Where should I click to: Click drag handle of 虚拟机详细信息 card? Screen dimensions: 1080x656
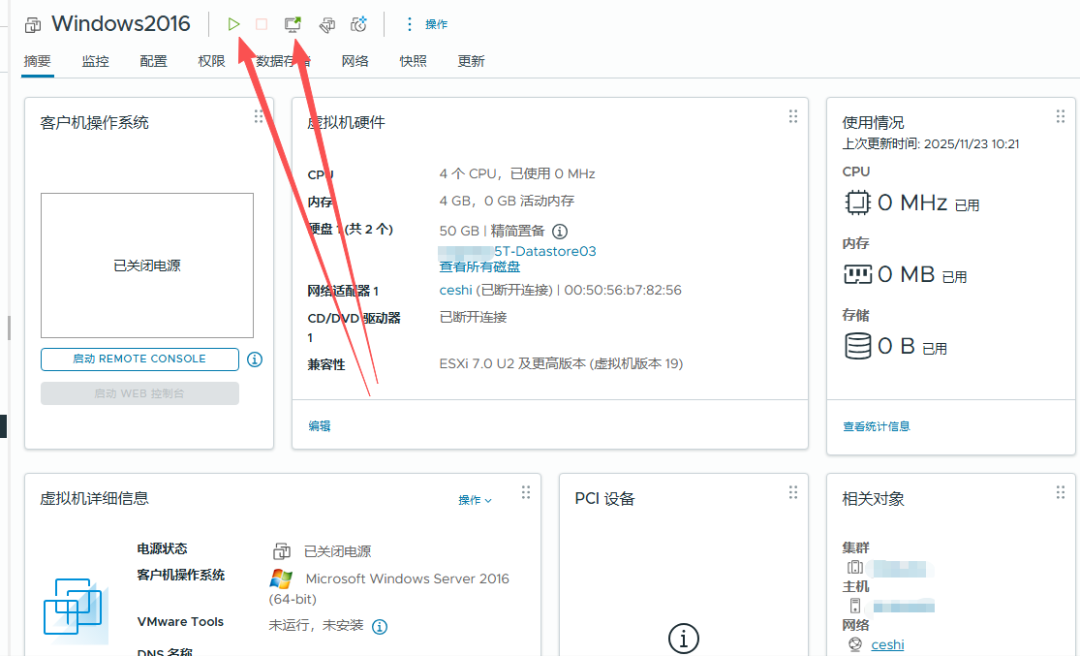[526, 492]
